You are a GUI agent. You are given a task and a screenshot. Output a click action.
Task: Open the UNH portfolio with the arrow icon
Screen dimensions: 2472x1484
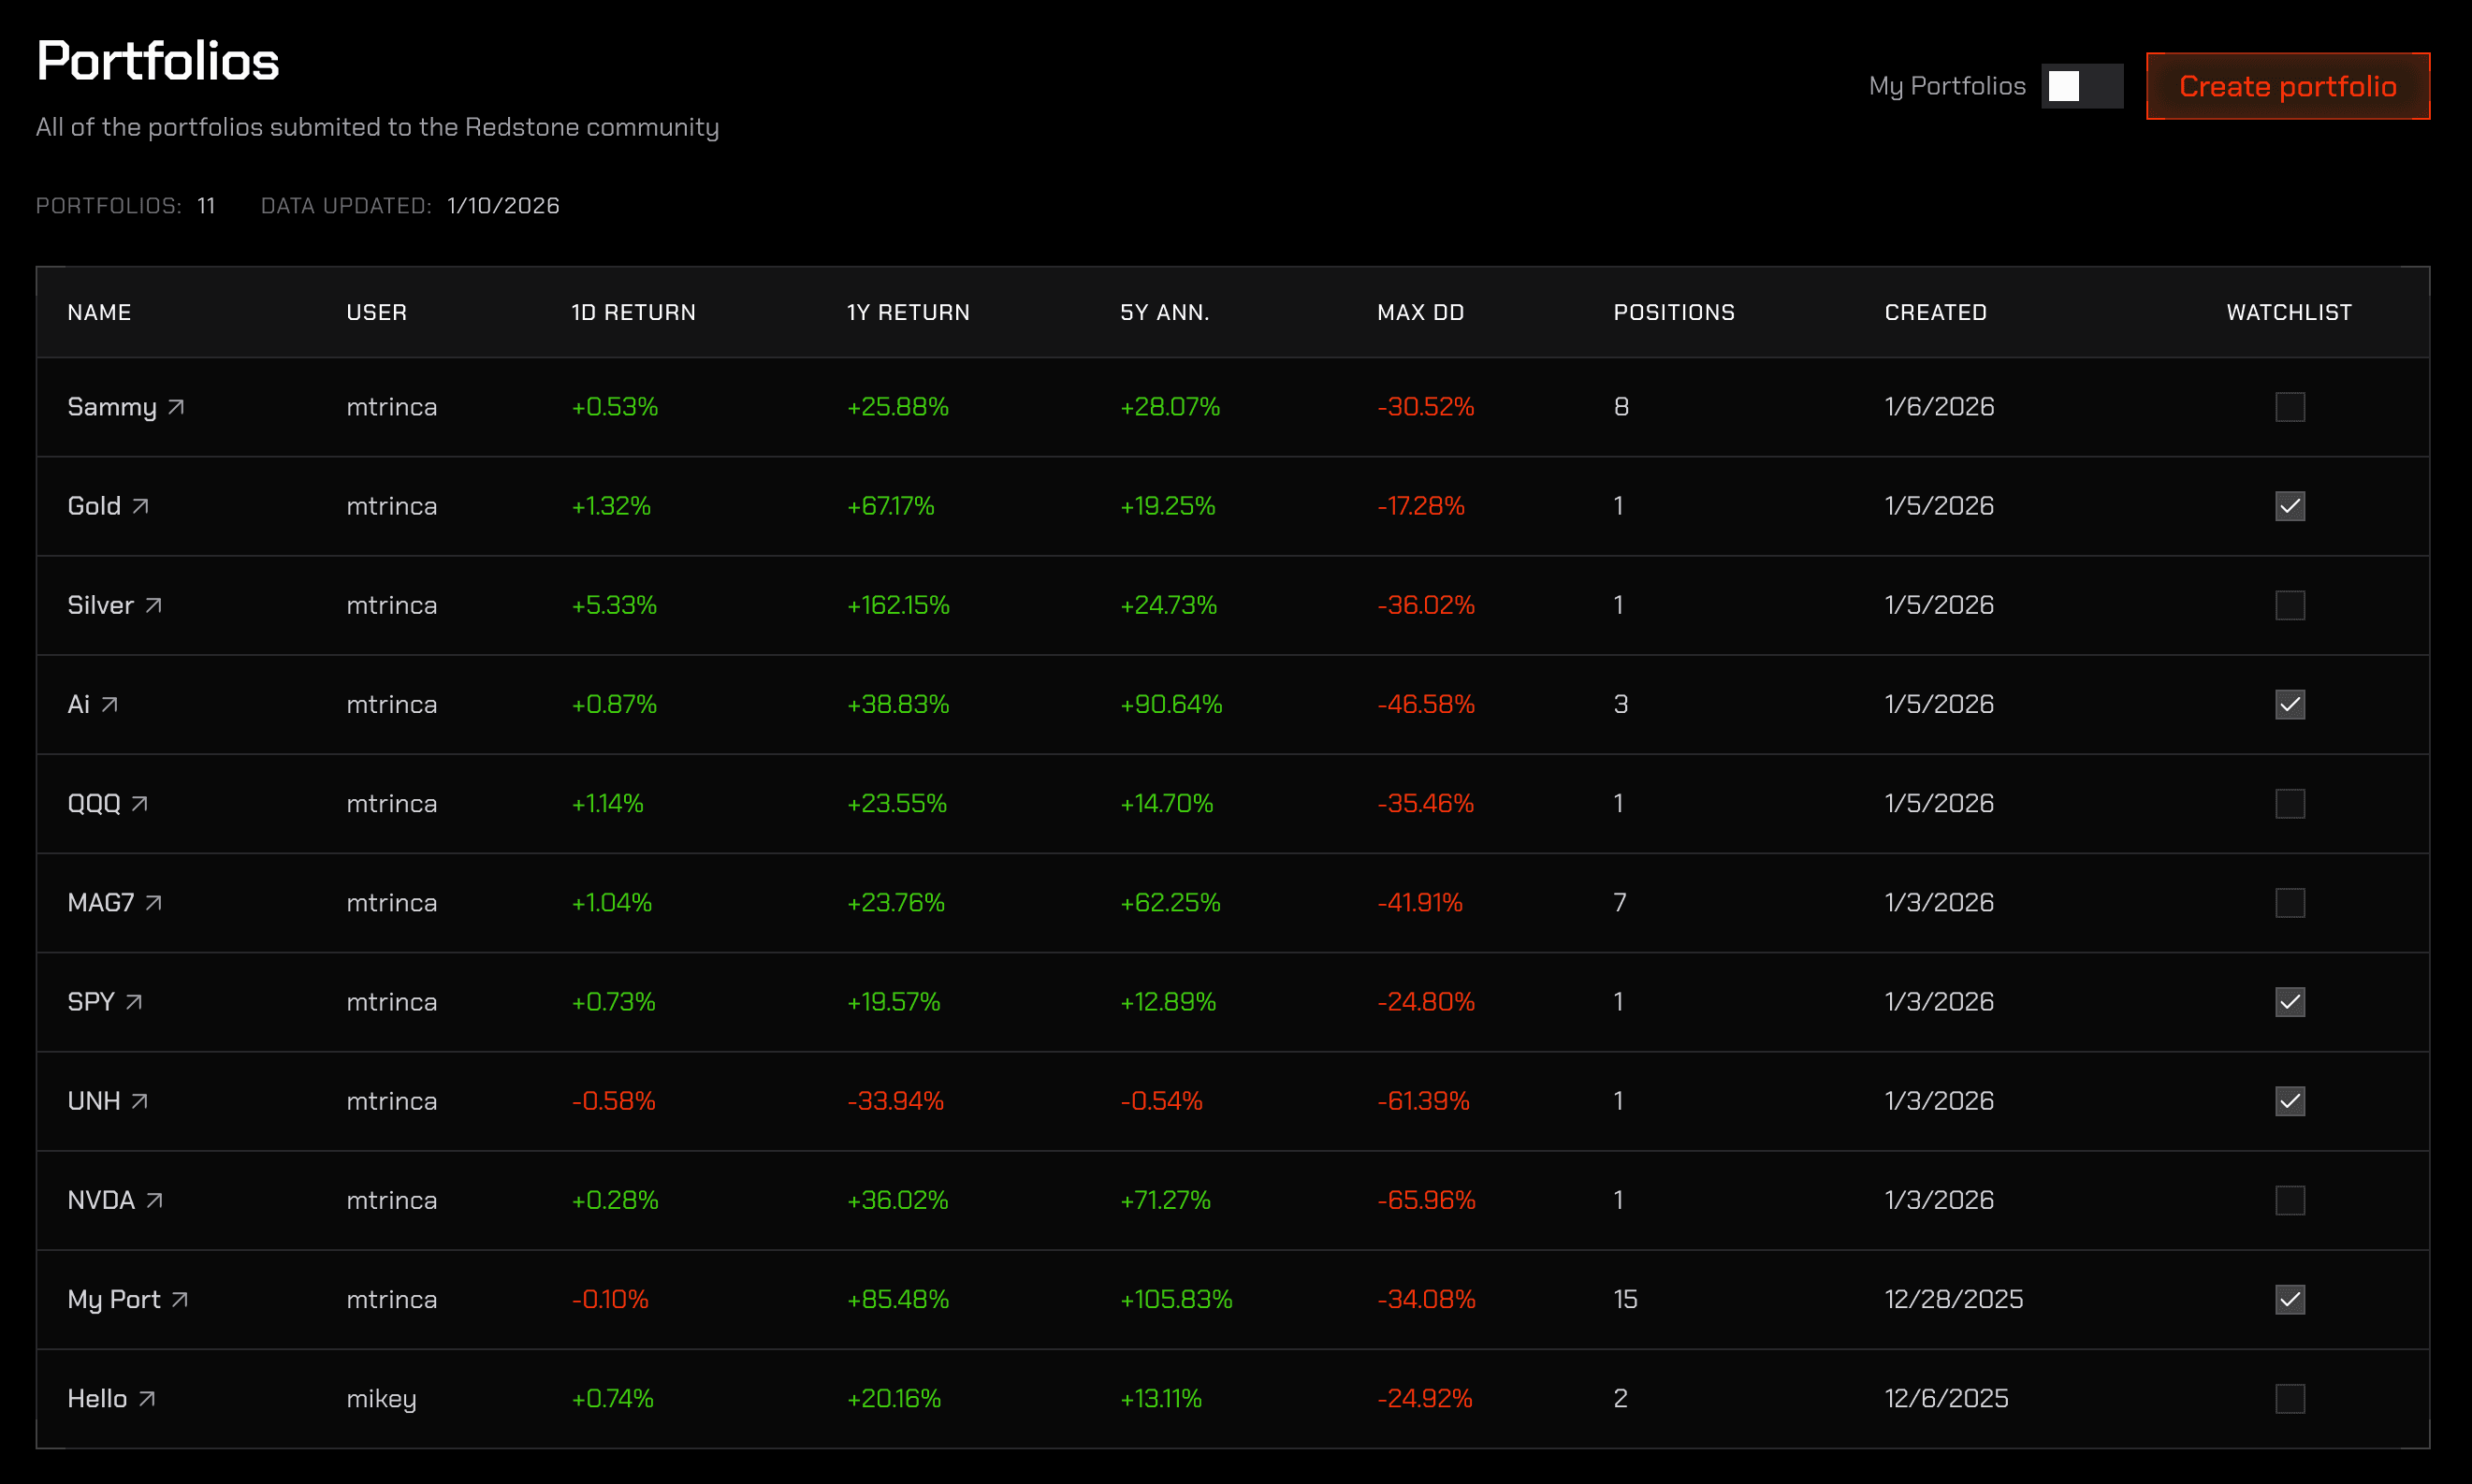[140, 1100]
